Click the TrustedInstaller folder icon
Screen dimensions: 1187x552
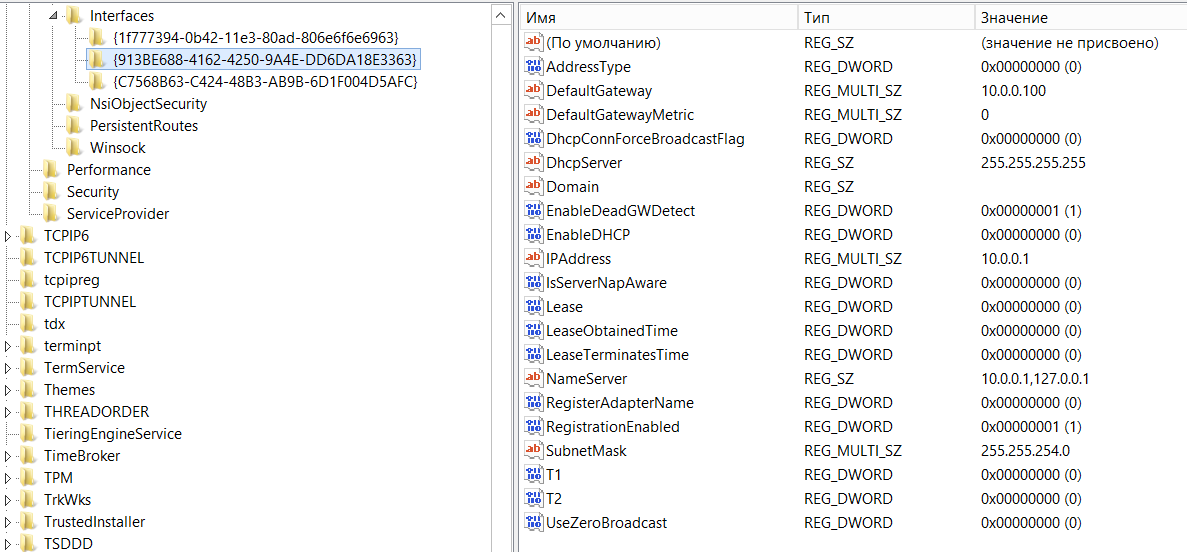coord(28,522)
